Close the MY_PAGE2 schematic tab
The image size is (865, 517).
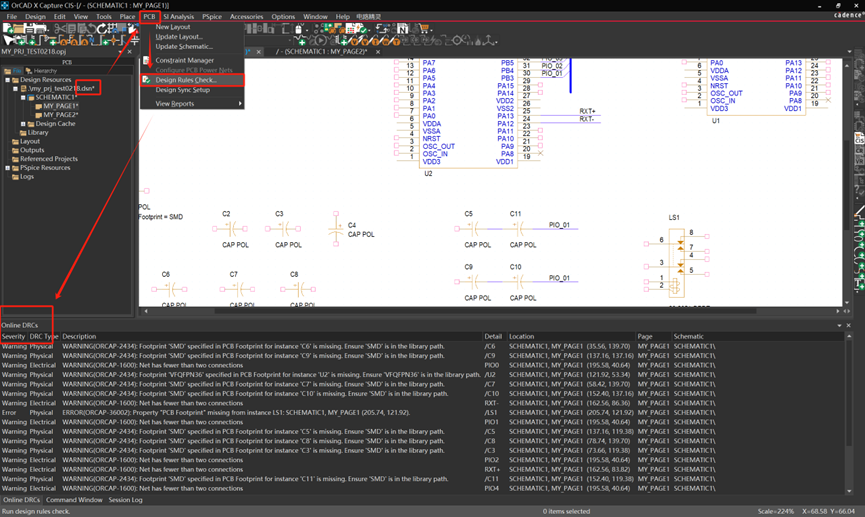point(378,52)
